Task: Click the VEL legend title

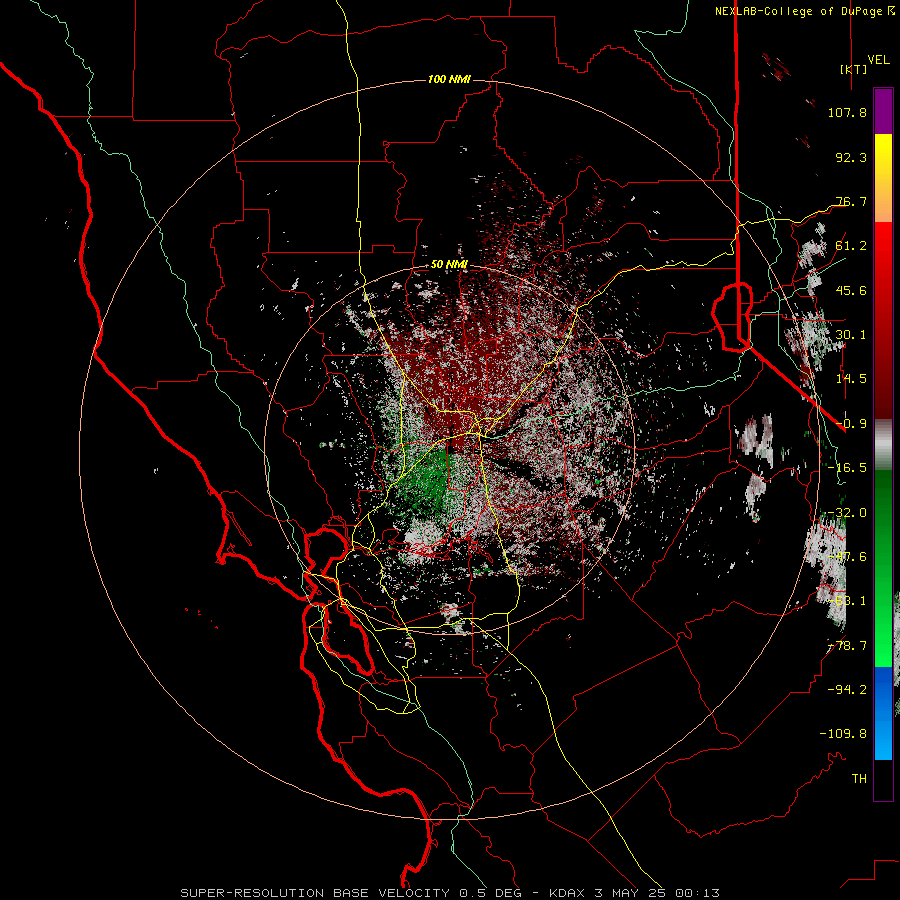Action: tap(879, 59)
